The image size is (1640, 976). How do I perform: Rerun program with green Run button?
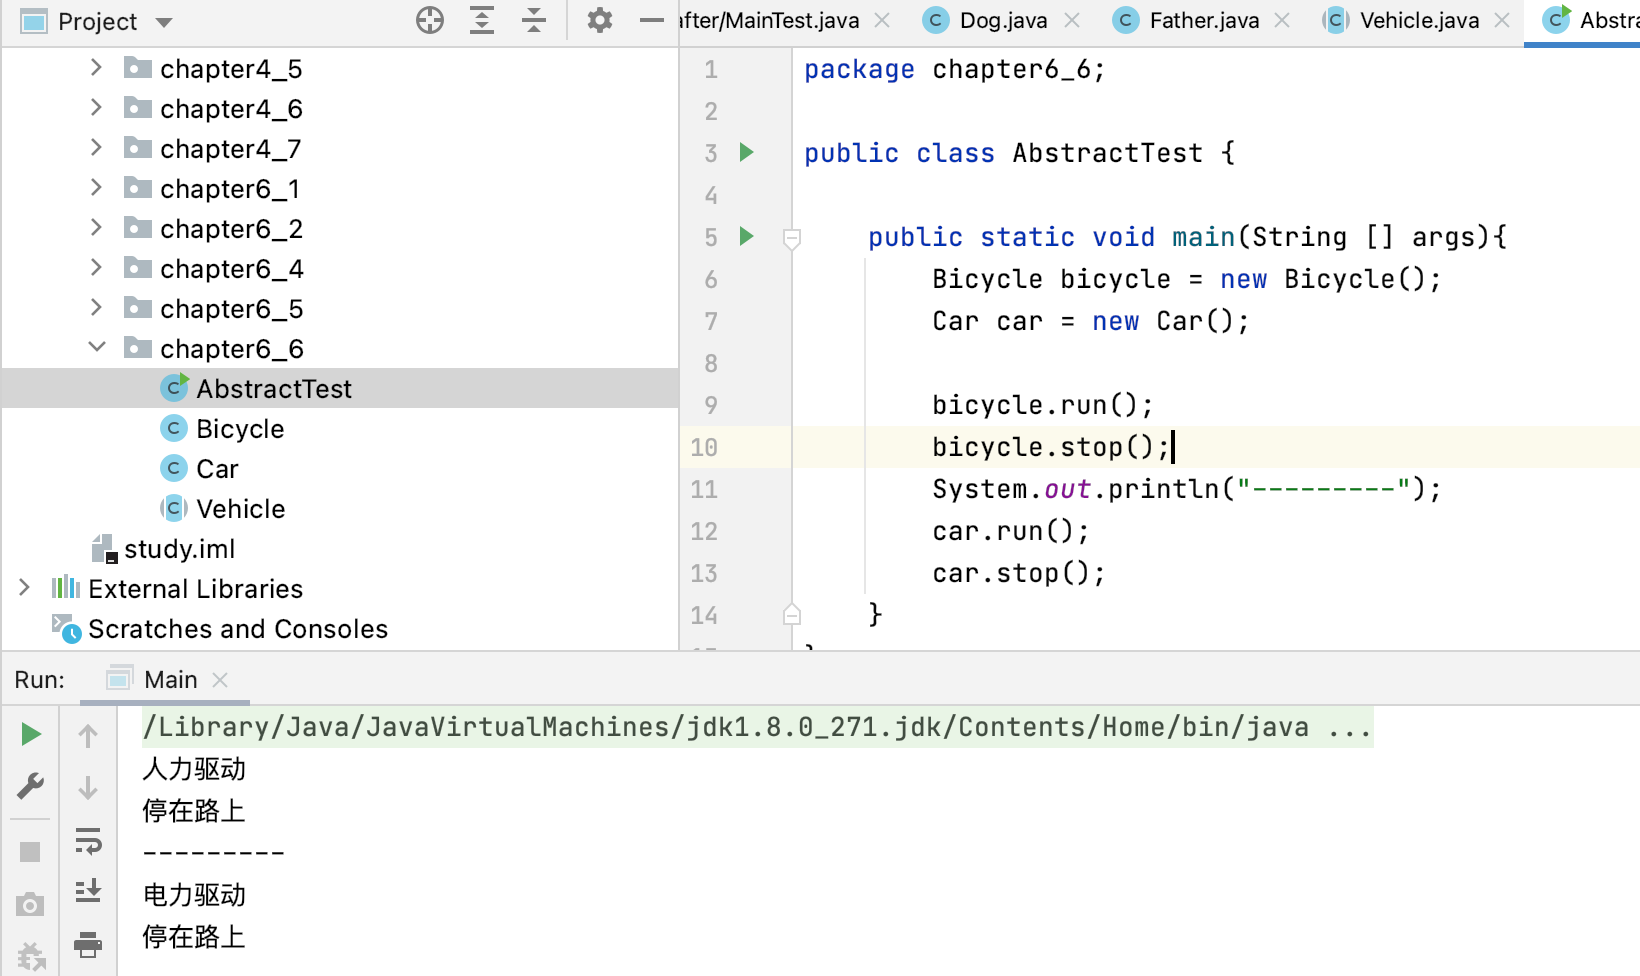coord(31,734)
